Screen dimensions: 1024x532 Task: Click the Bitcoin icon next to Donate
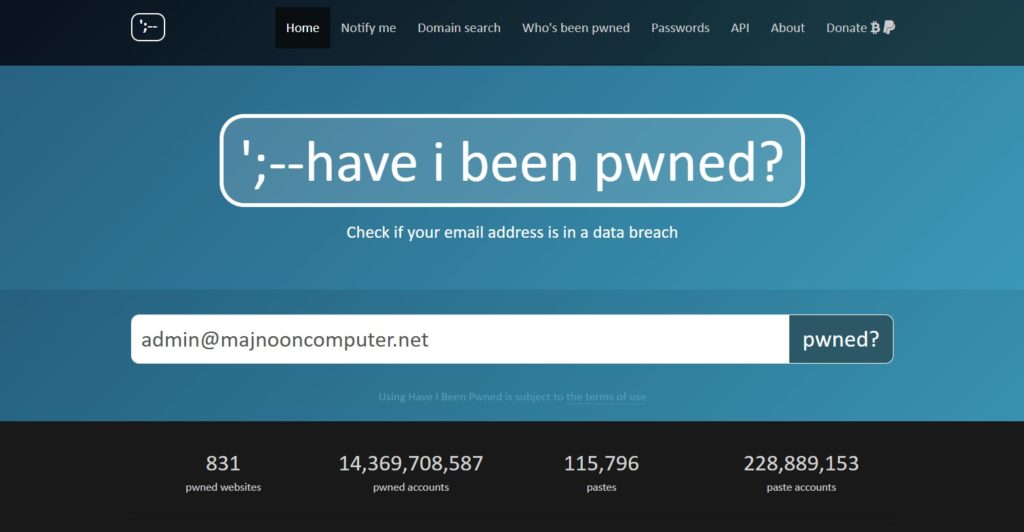876,28
